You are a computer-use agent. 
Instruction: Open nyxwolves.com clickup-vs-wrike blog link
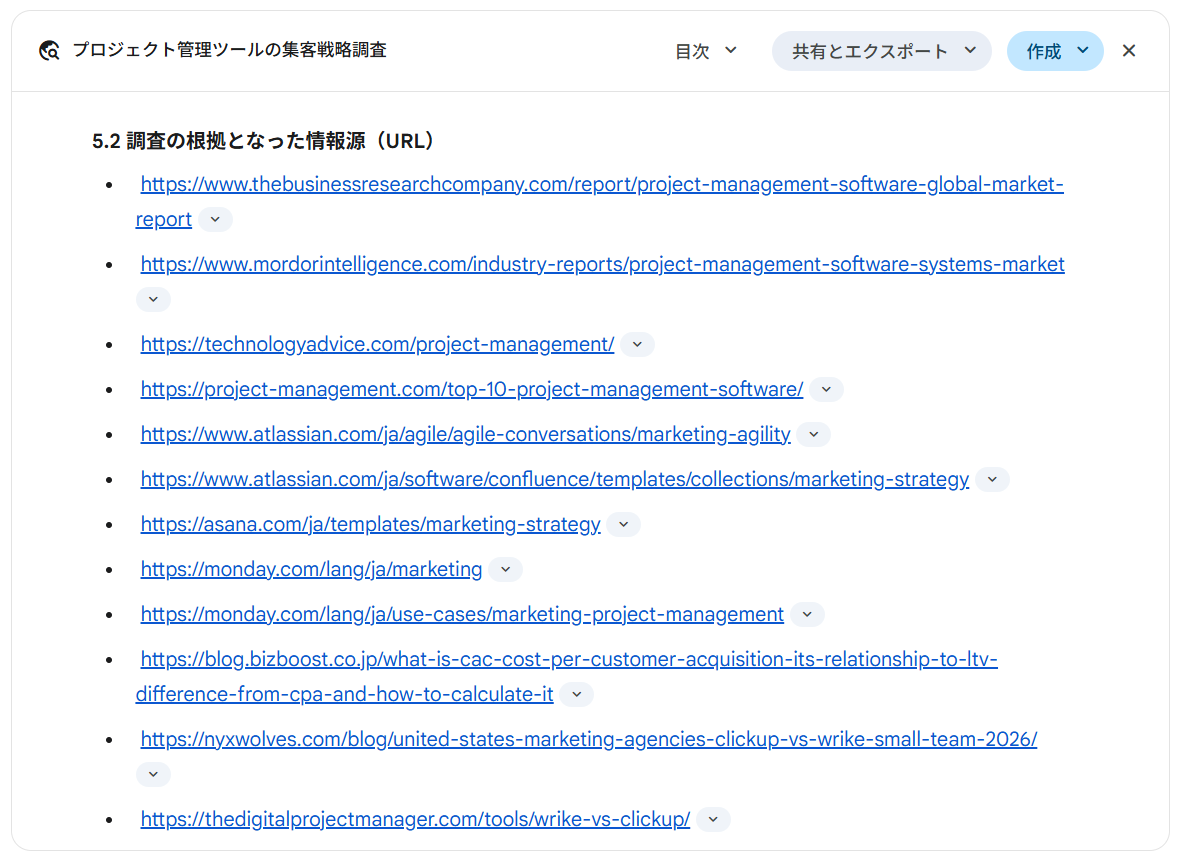588,739
